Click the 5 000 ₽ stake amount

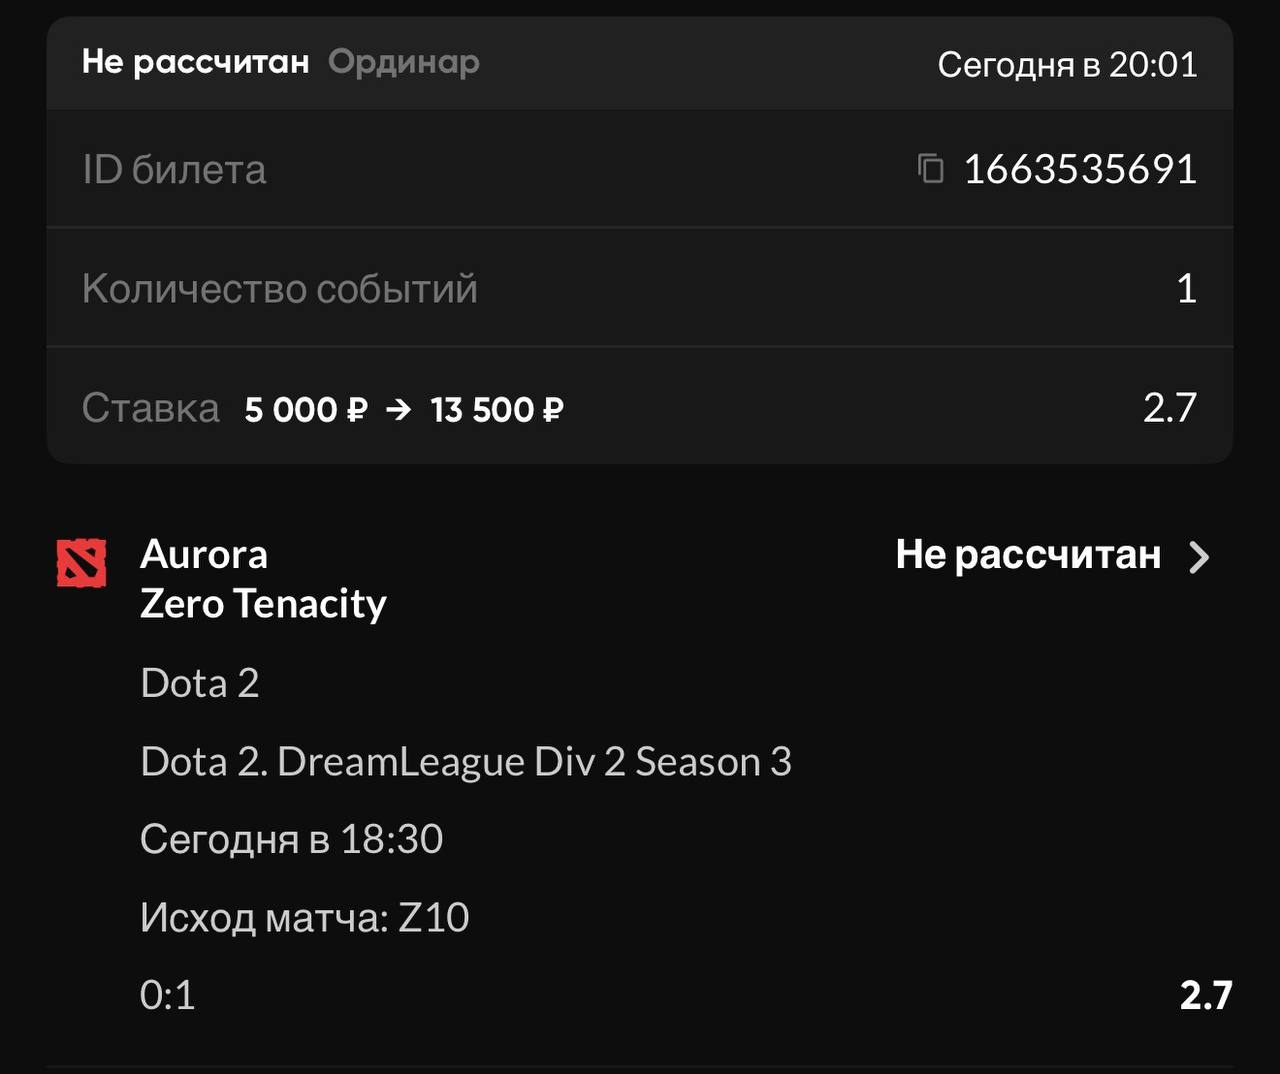(x=306, y=409)
